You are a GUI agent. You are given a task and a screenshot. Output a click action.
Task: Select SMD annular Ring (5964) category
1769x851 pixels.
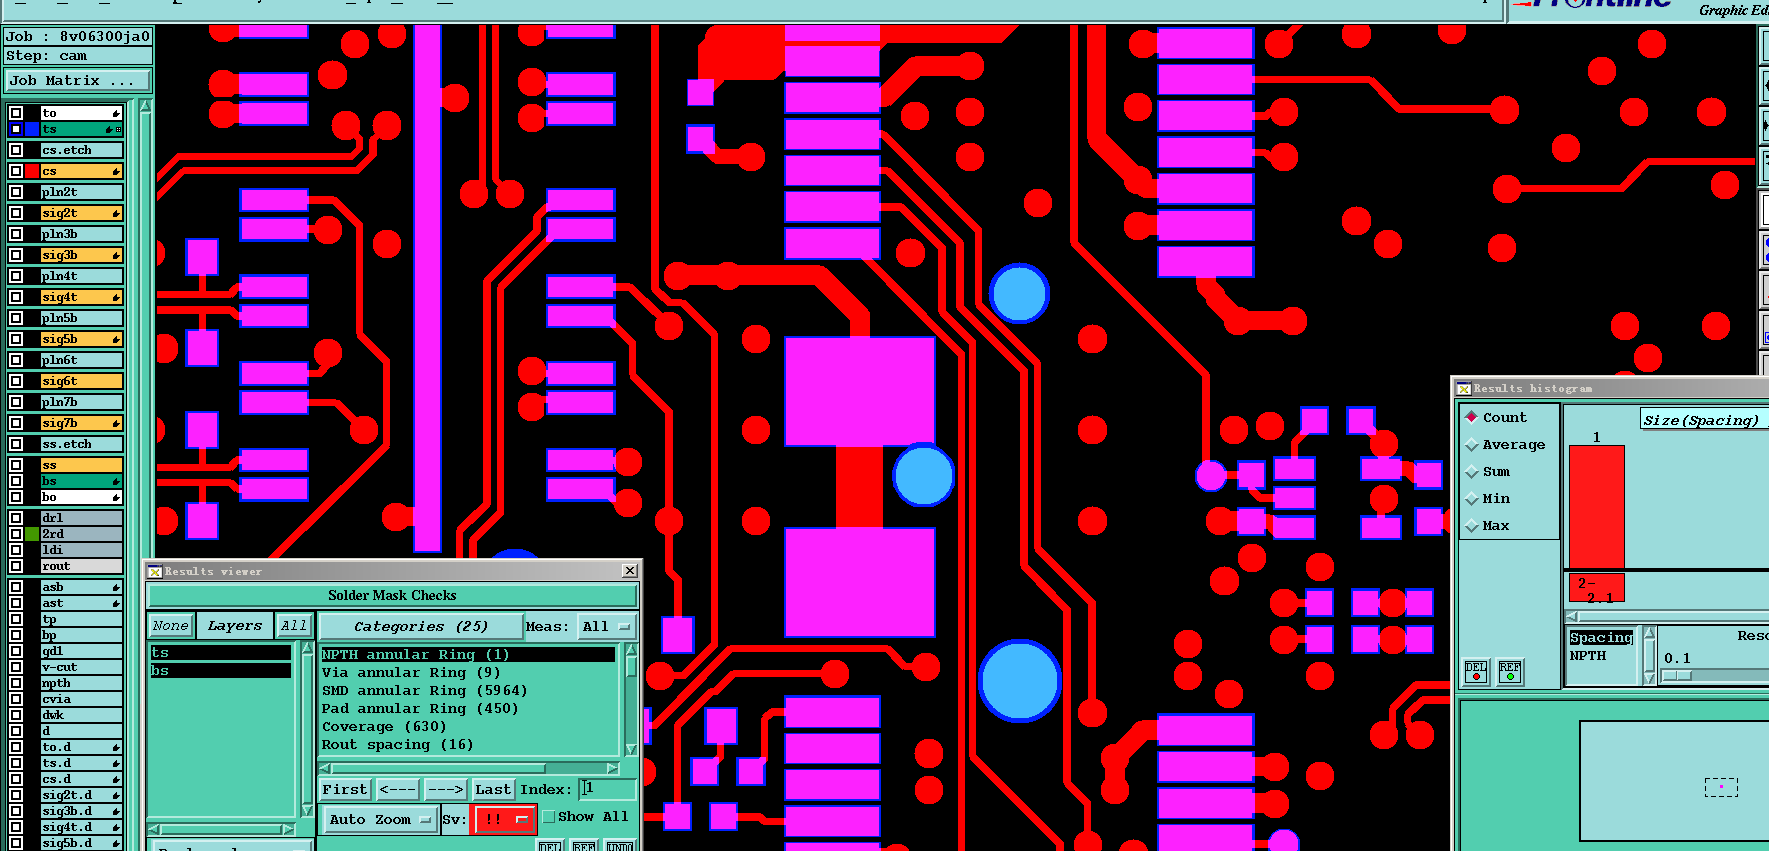click(468, 691)
